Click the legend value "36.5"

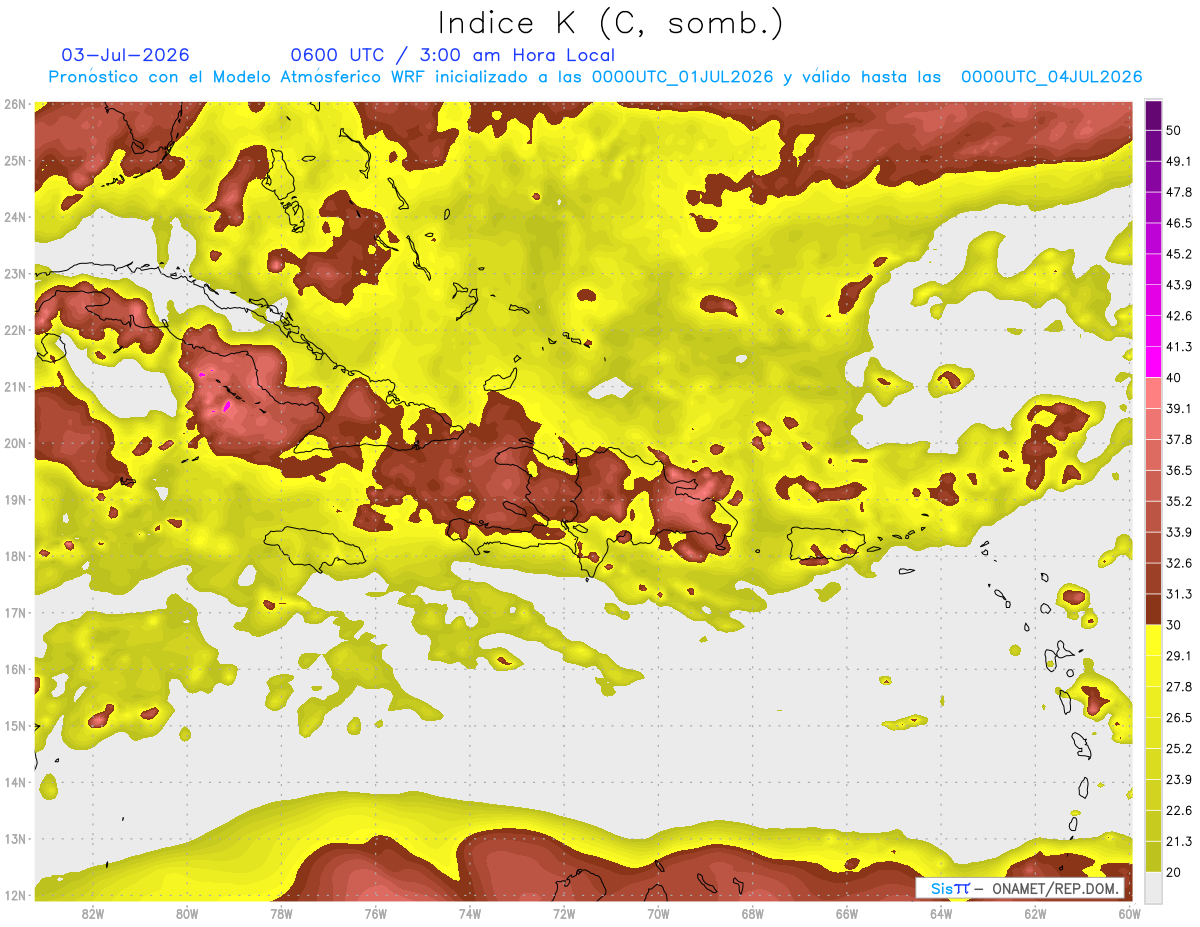[1179, 471]
